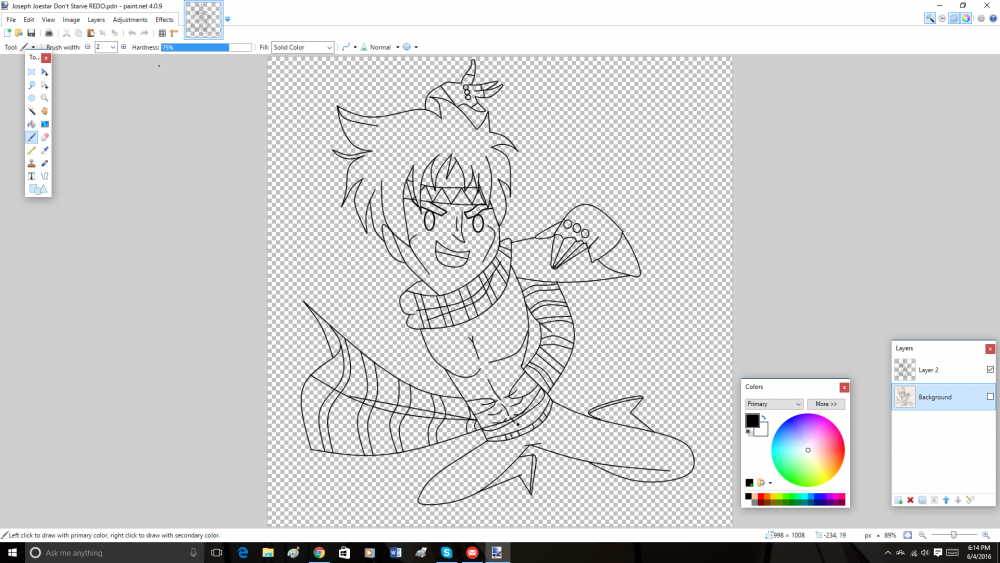Select the Paint Bucket tool
Viewport: 1000px width, 563px height.
pyautogui.click(x=31, y=124)
